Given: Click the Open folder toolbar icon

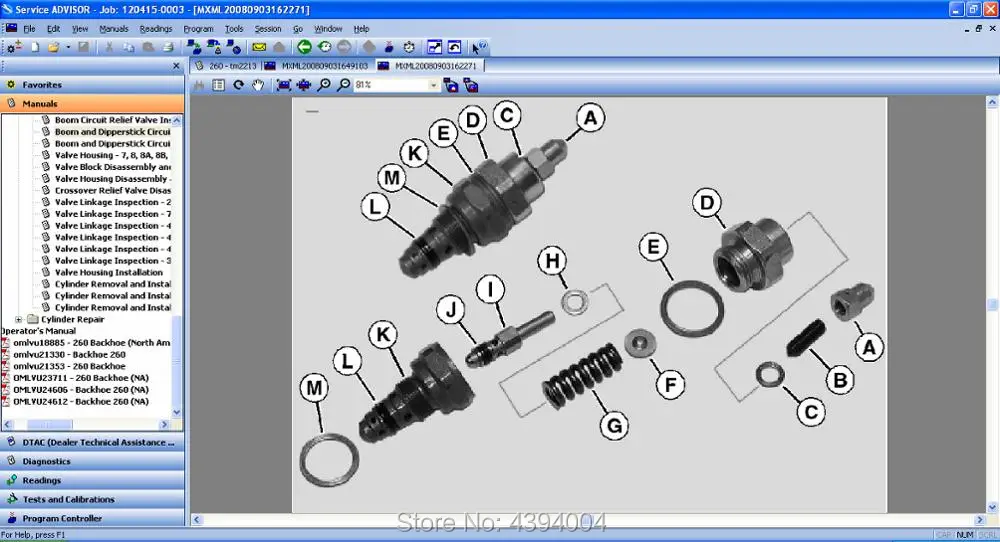Looking at the screenshot, I should point(54,47).
